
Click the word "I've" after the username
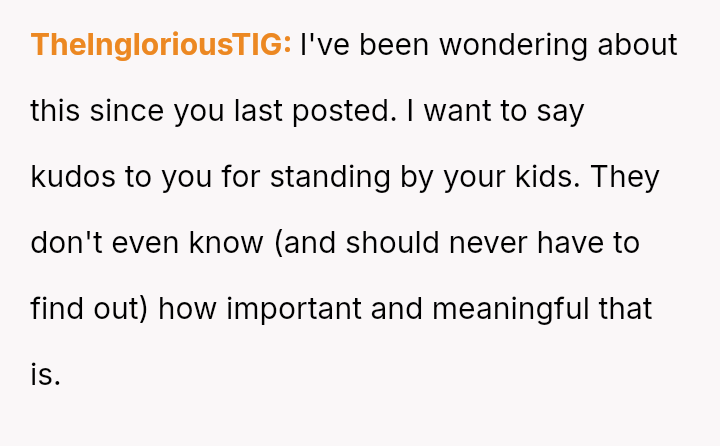322,45
